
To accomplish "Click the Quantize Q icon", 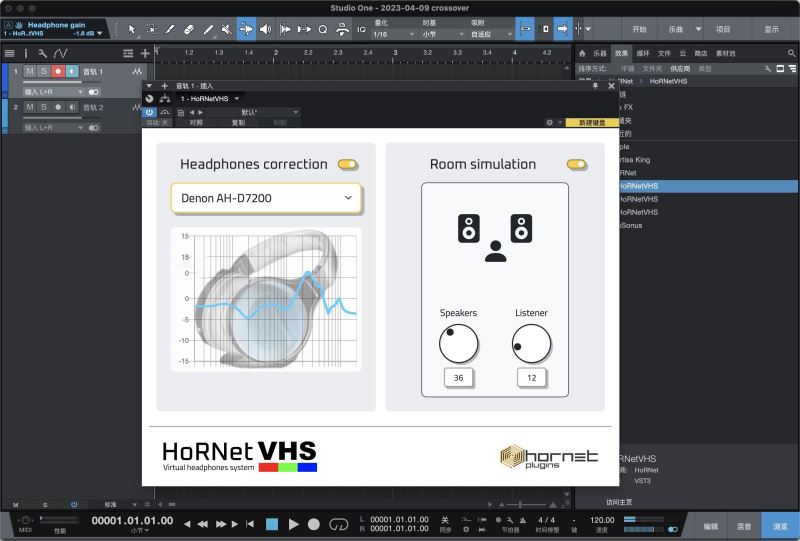I will (x=322, y=30).
